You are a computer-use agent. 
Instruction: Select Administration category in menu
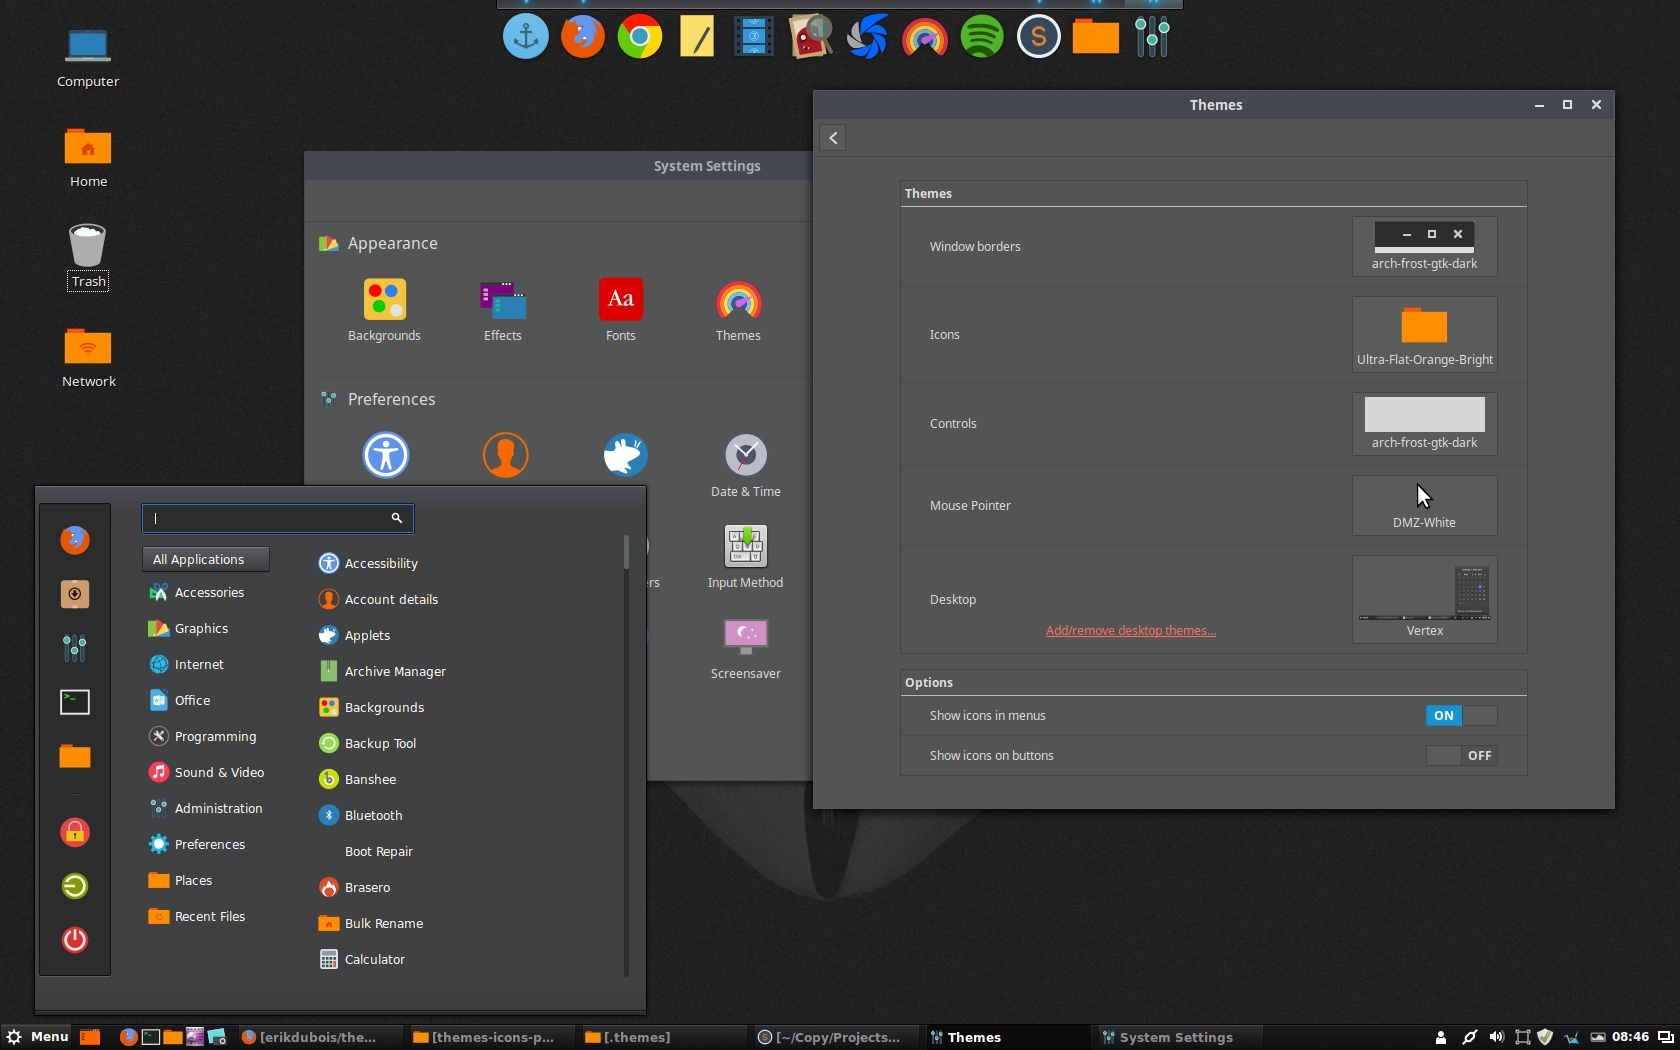[208, 808]
